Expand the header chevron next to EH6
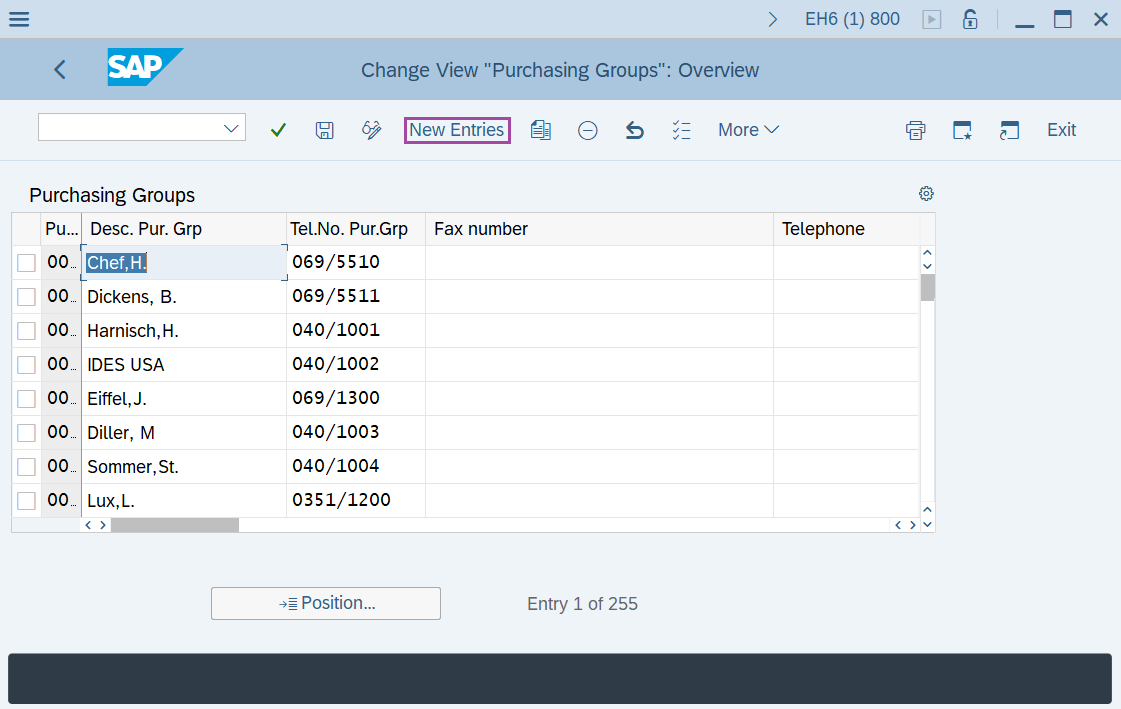1121x709 pixels. coord(772,18)
